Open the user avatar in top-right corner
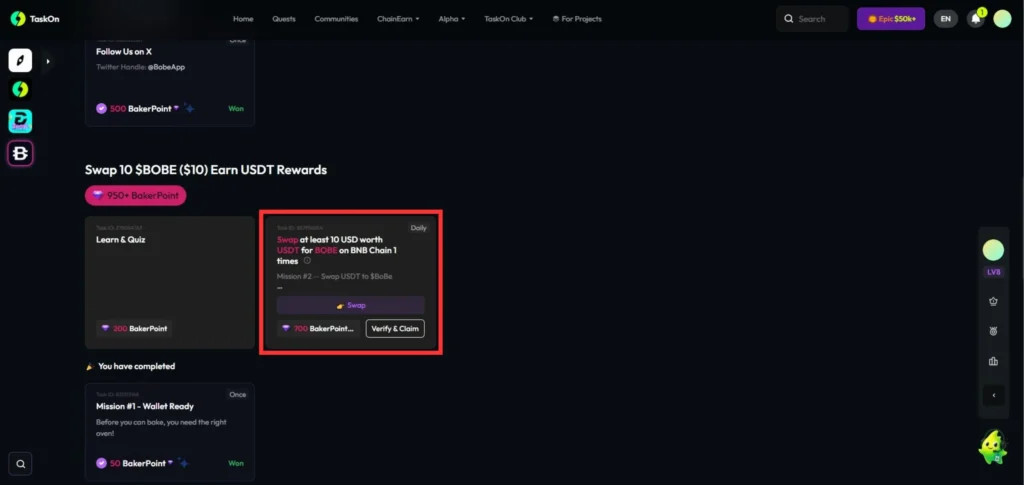Screen dimensions: 1024x485 [x=1002, y=19]
